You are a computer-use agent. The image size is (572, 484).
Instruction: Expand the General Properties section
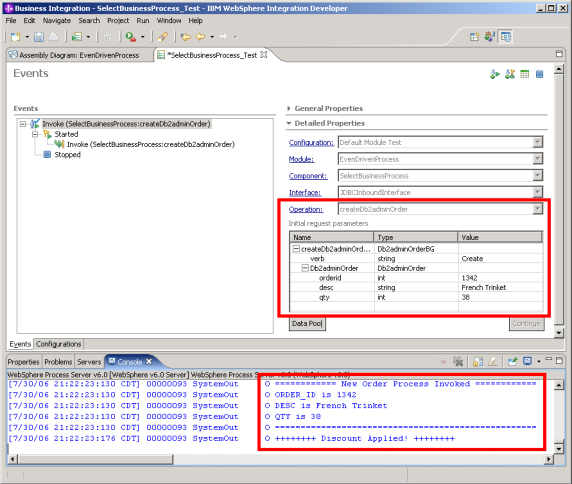click(289, 108)
